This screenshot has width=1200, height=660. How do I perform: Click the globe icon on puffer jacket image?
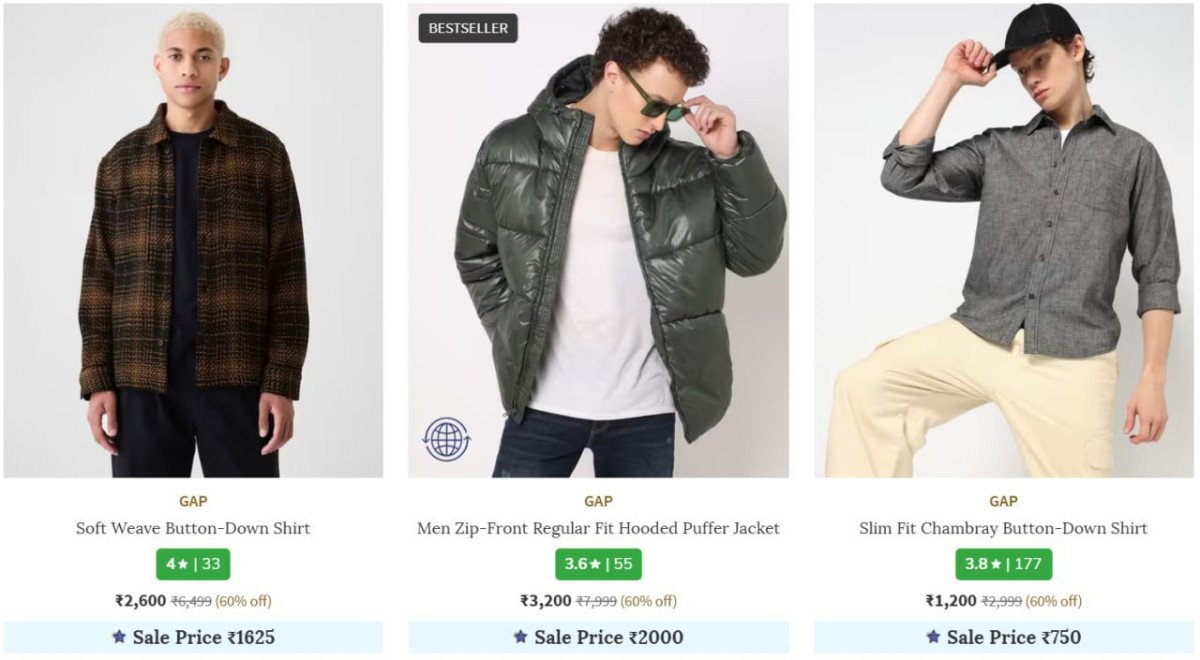tap(446, 439)
